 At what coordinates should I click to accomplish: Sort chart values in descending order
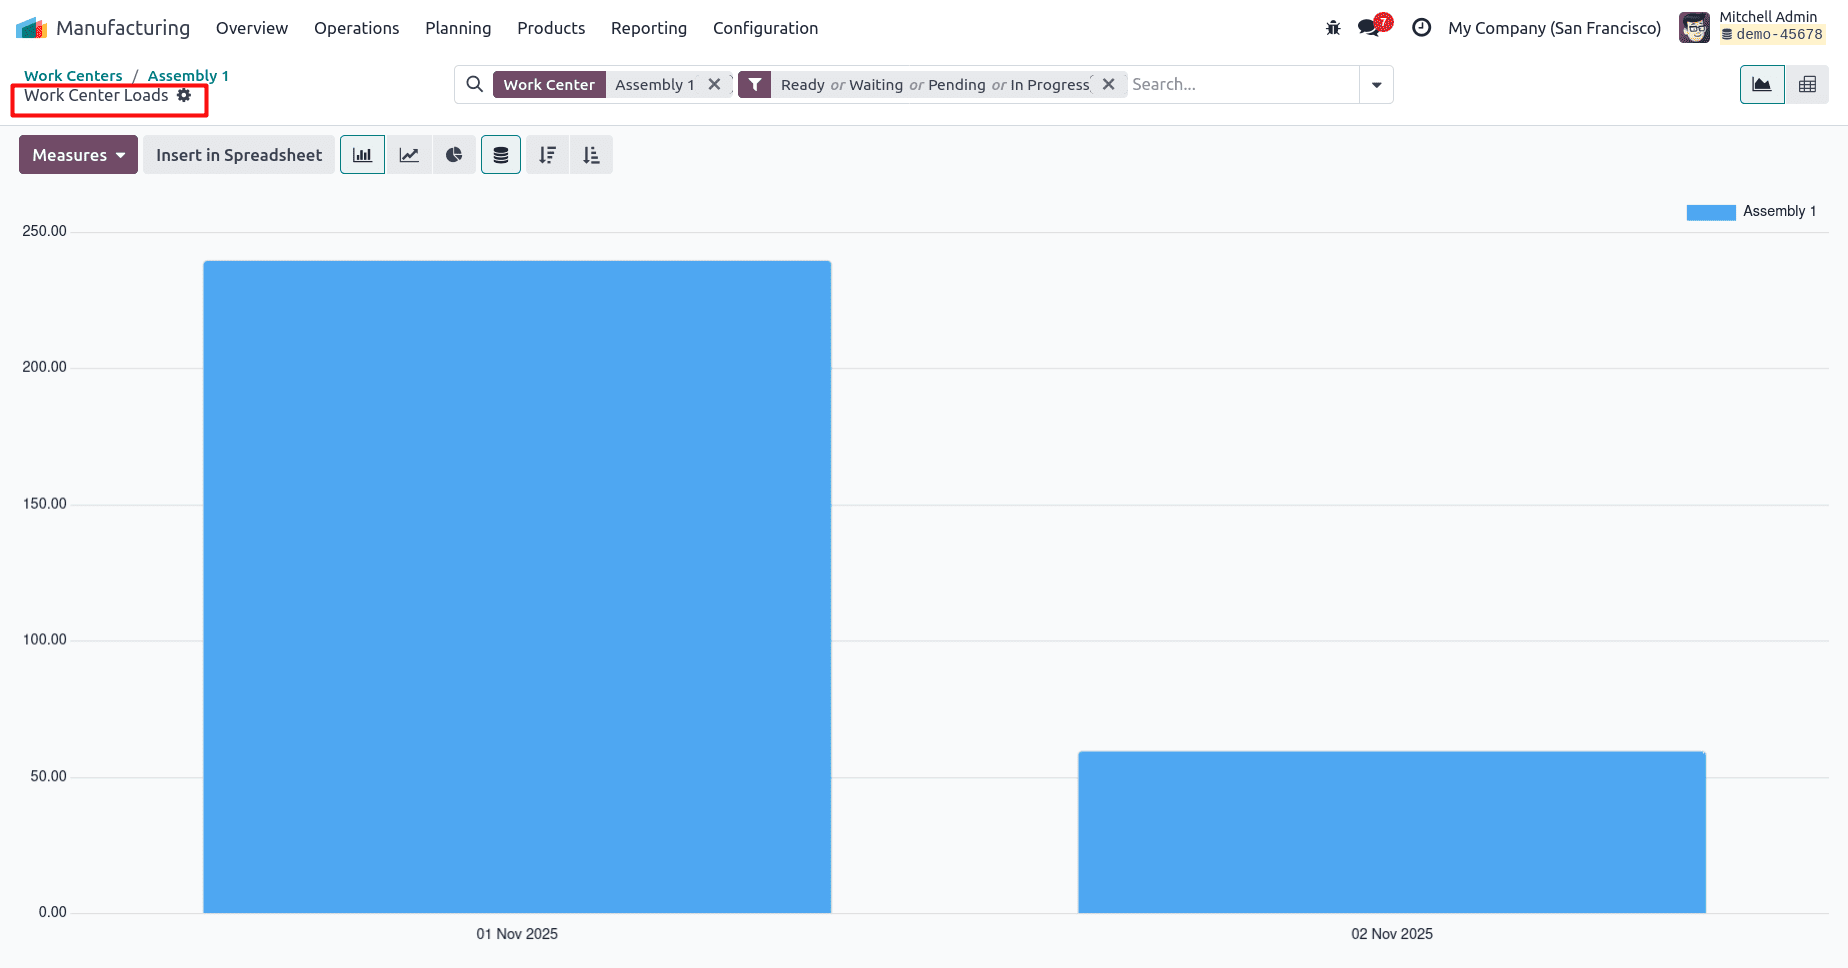pos(546,154)
